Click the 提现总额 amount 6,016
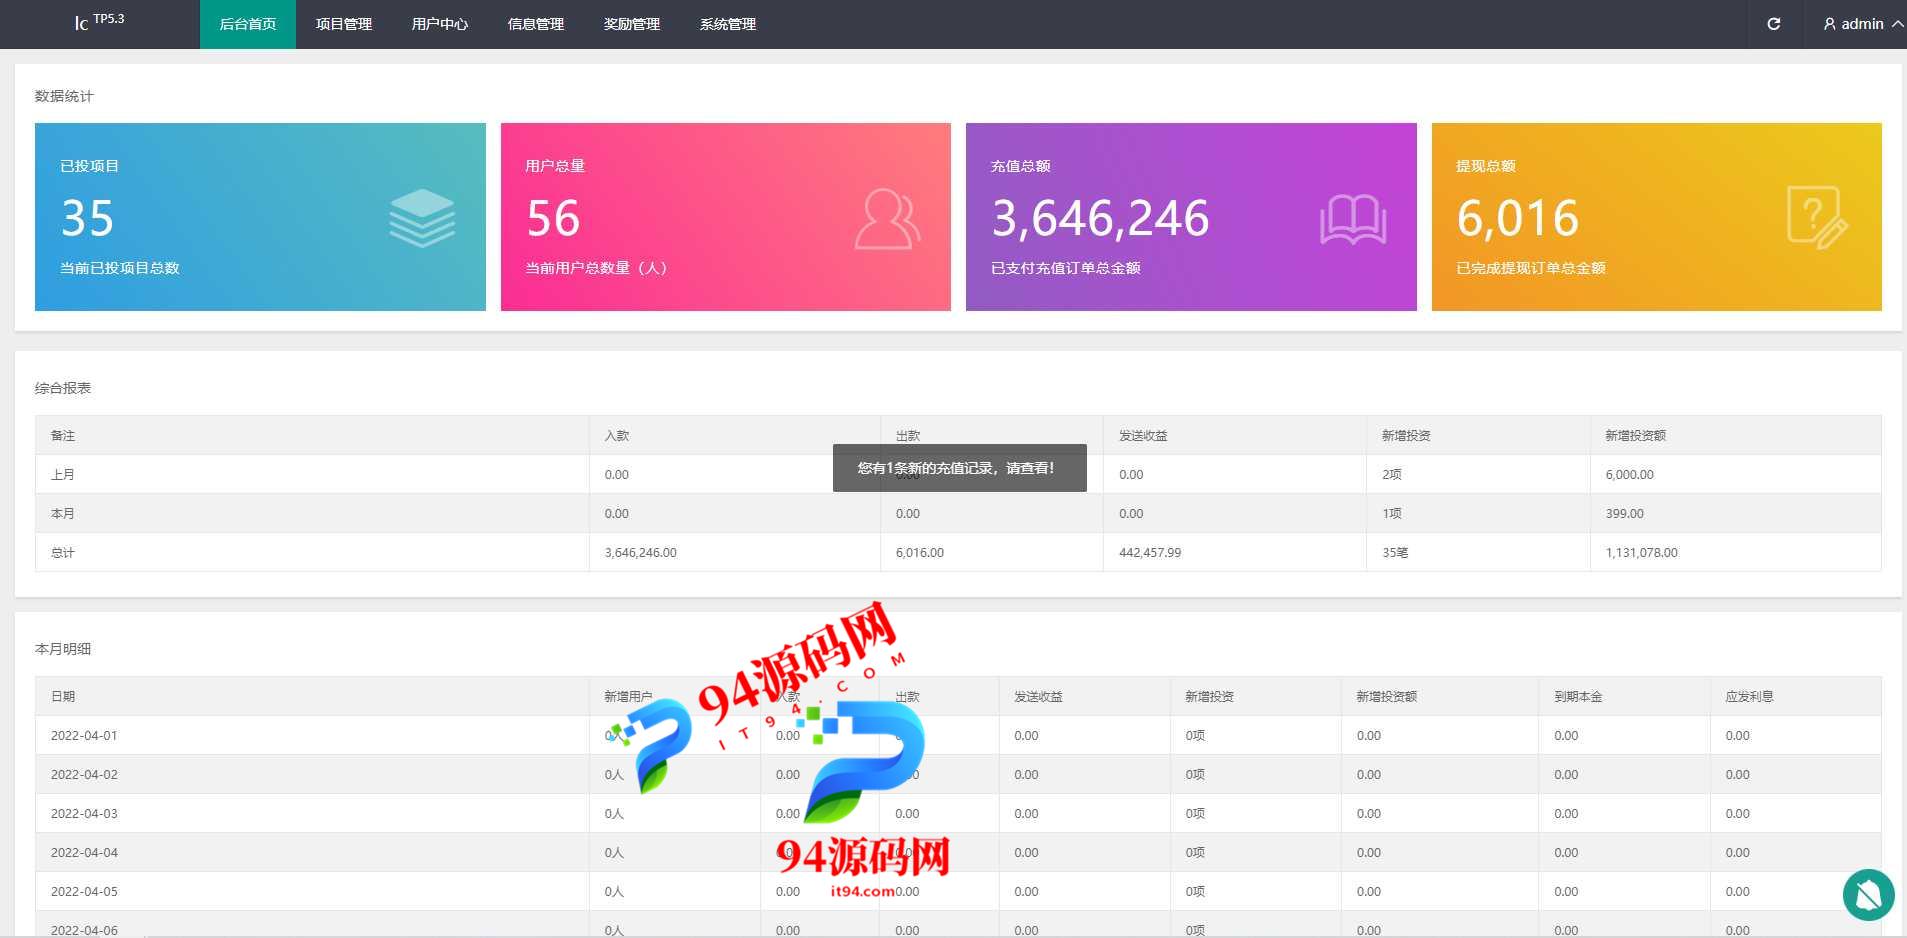The height and width of the screenshot is (938, 1907). click(1517, 218)
